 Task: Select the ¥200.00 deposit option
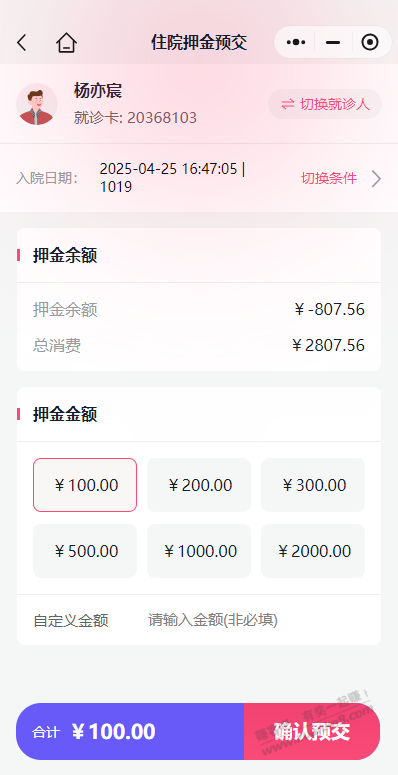point(199,485)
